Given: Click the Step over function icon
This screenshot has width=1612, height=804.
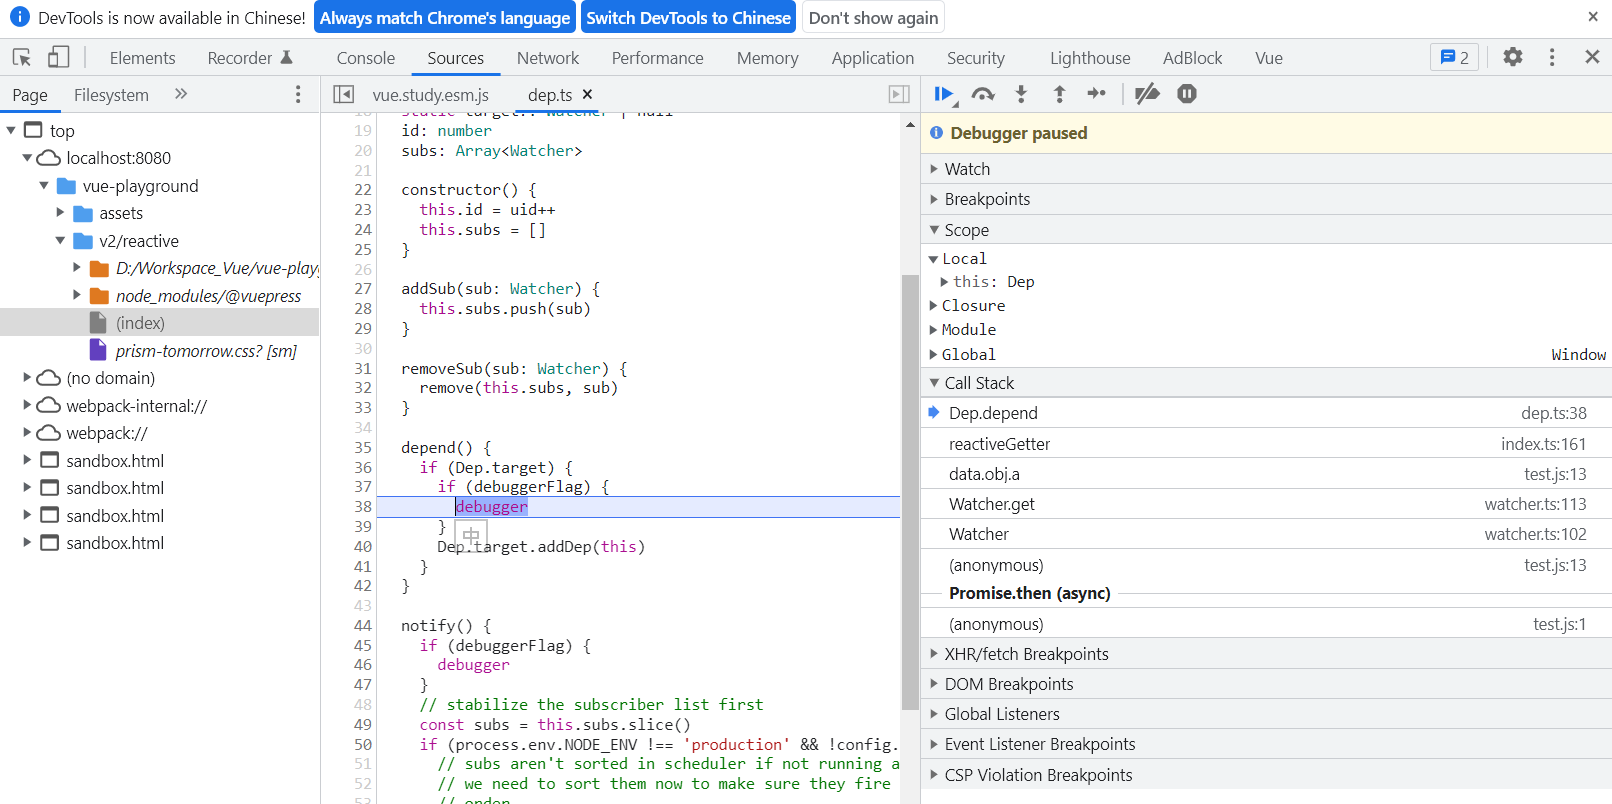Looking at the screenshot, I should (x=983, y=94).
